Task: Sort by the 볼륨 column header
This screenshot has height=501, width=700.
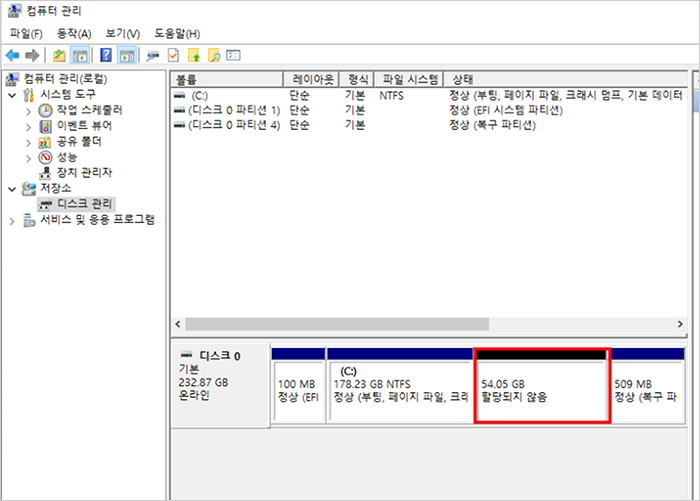Action: point(227,79)
